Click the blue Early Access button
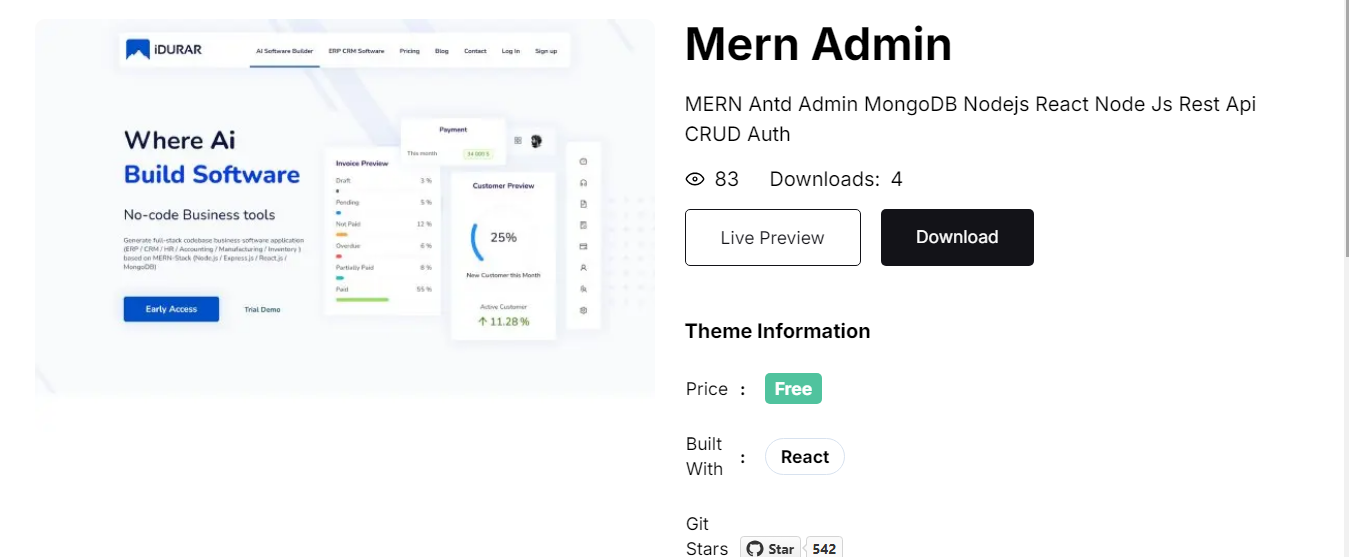This screenshot has width=1349, height=557. point(171,309)
